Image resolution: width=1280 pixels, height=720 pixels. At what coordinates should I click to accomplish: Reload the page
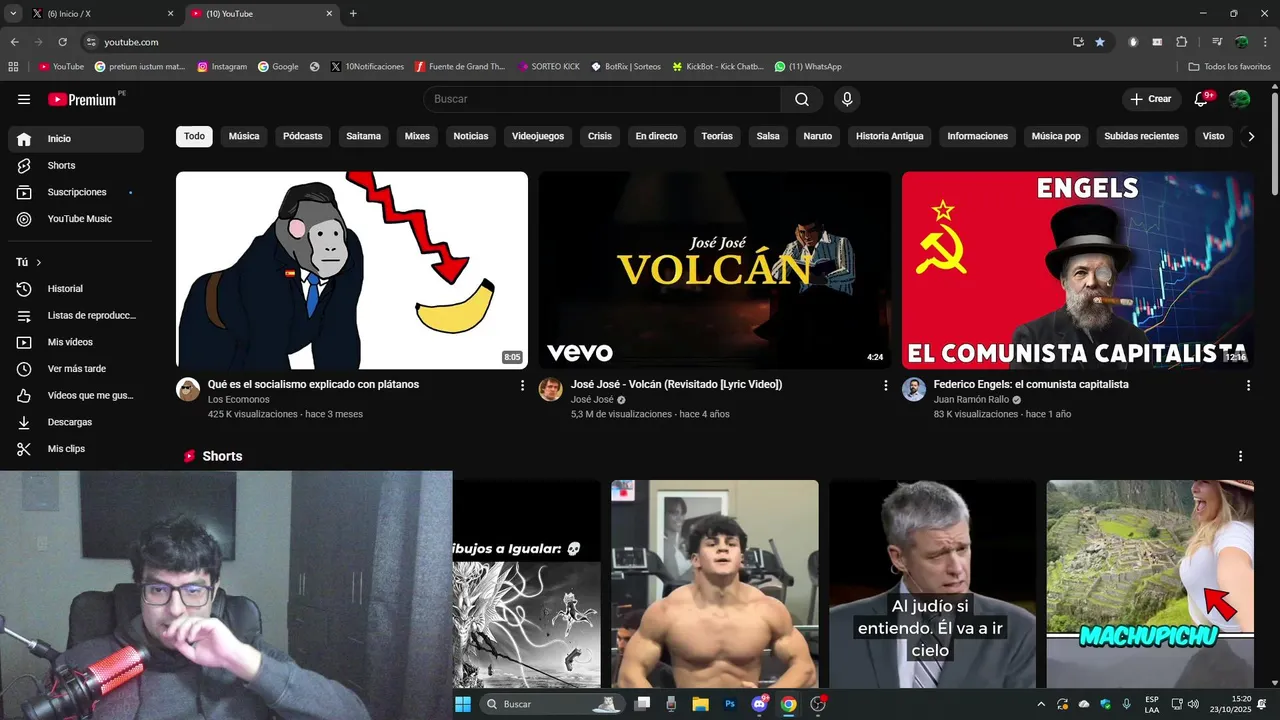coord(62,42)
